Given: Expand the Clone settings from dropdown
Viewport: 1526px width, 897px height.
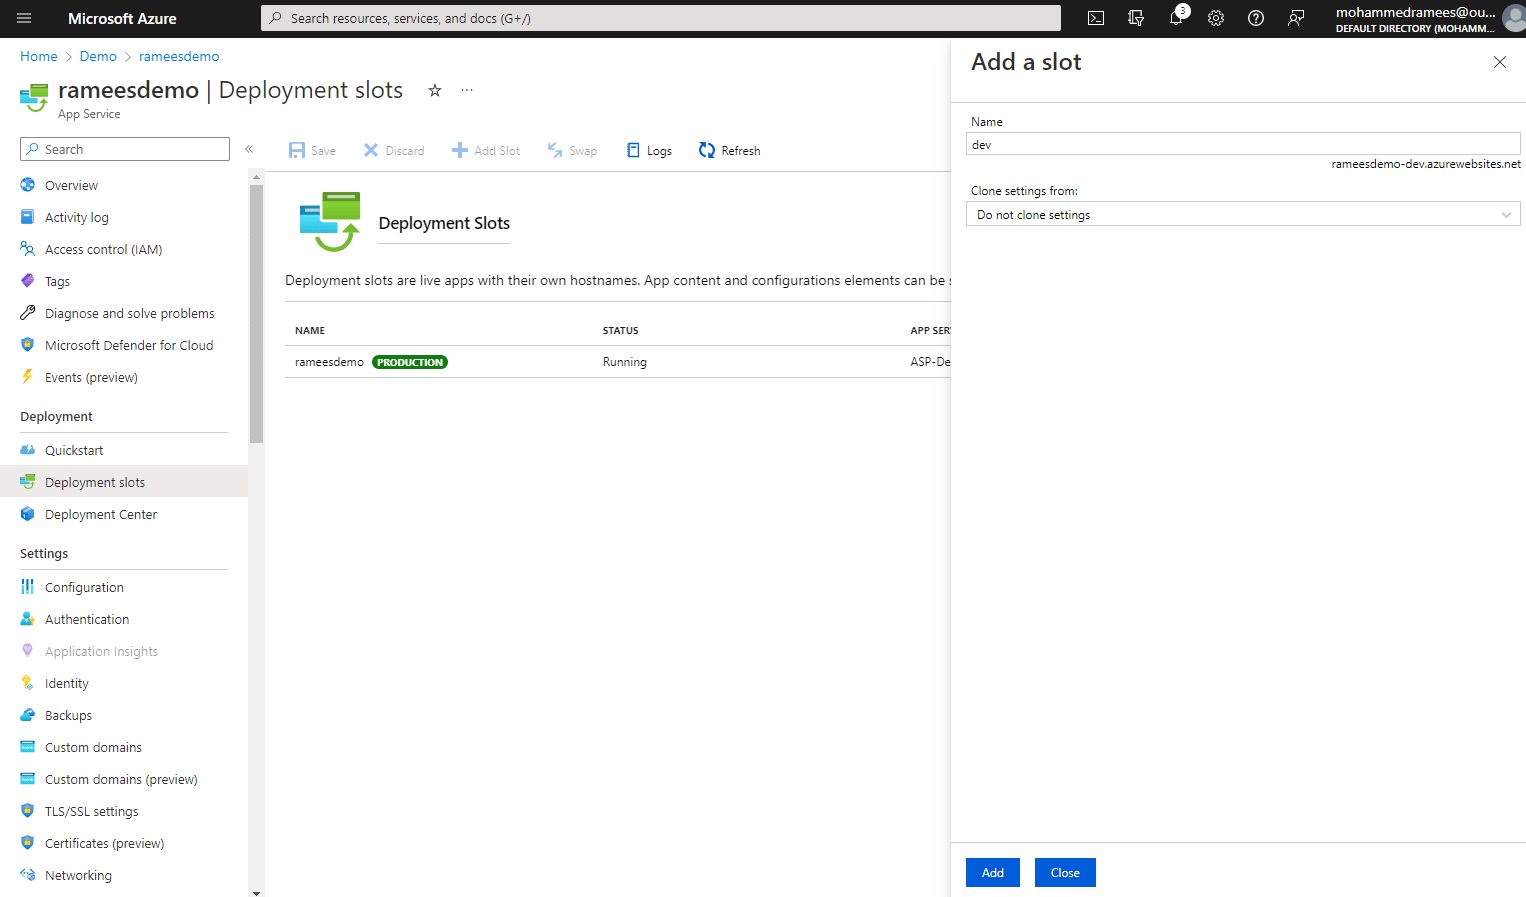Looking at the screenshot, I should [x=1243, y=214].
